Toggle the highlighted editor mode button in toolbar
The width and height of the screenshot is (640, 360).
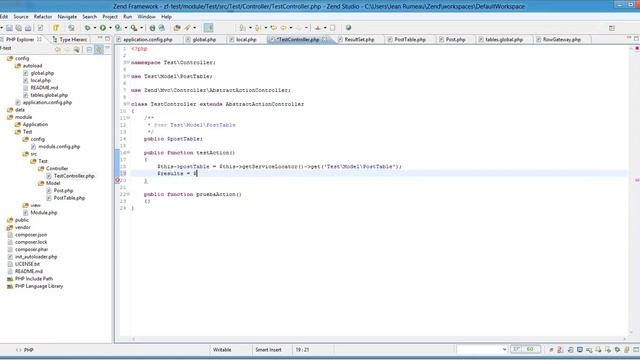pyautogui.click(x=209, y=28)
